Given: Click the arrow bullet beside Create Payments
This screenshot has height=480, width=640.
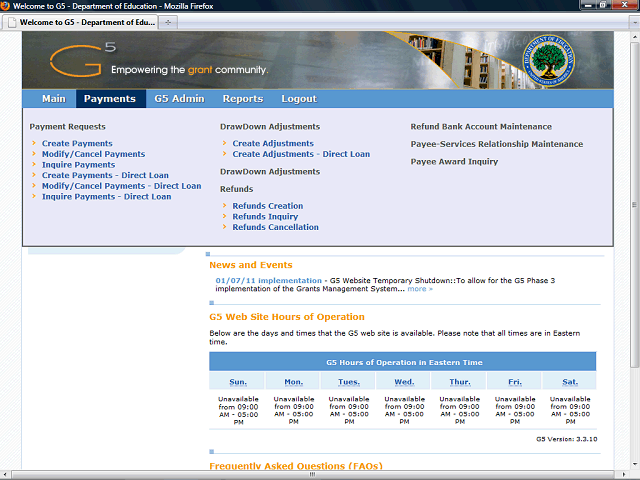Looking at the screenshot, I should [x=34, y=144].
